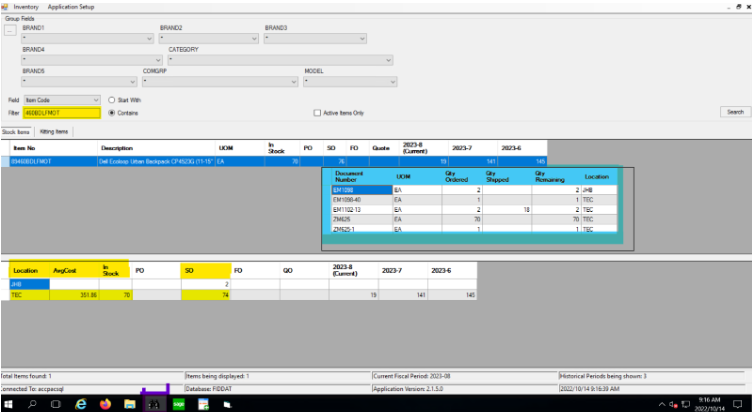Select the Contains radio button
The height and width of the screenshot is (412, 752).
(x=111, y=113)
